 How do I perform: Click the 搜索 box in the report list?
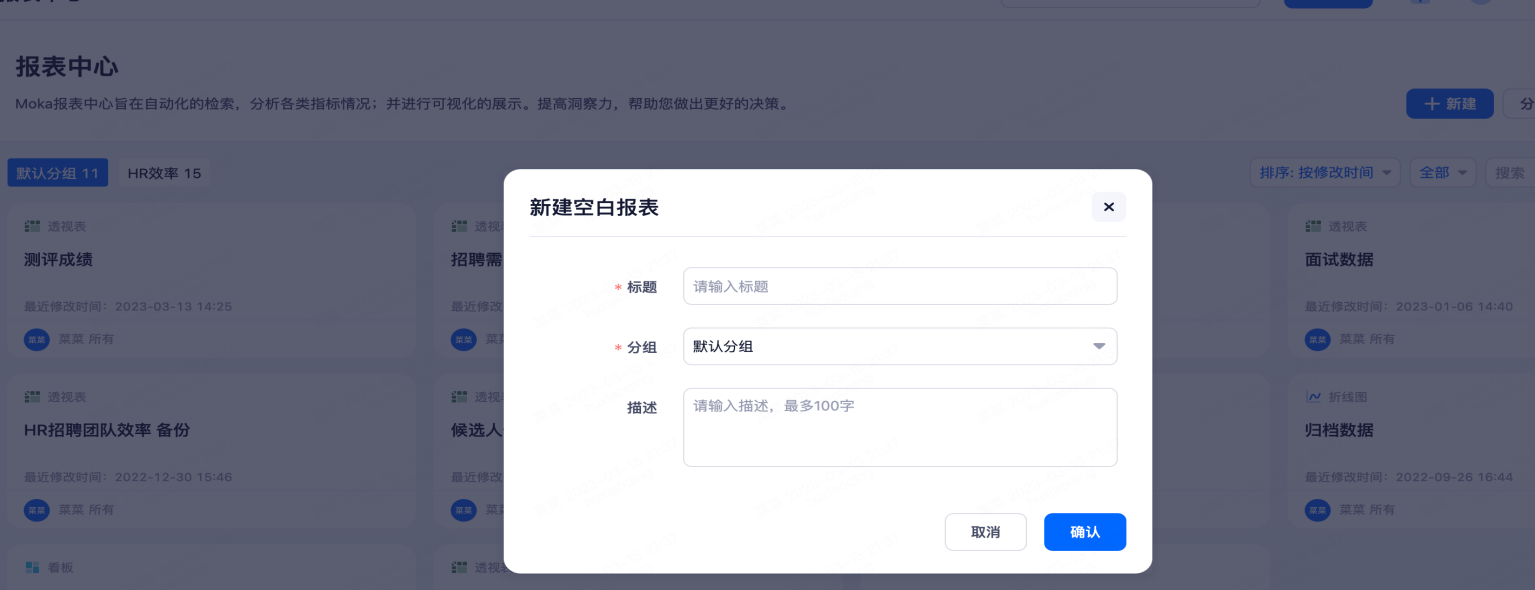click(1509, 173)
